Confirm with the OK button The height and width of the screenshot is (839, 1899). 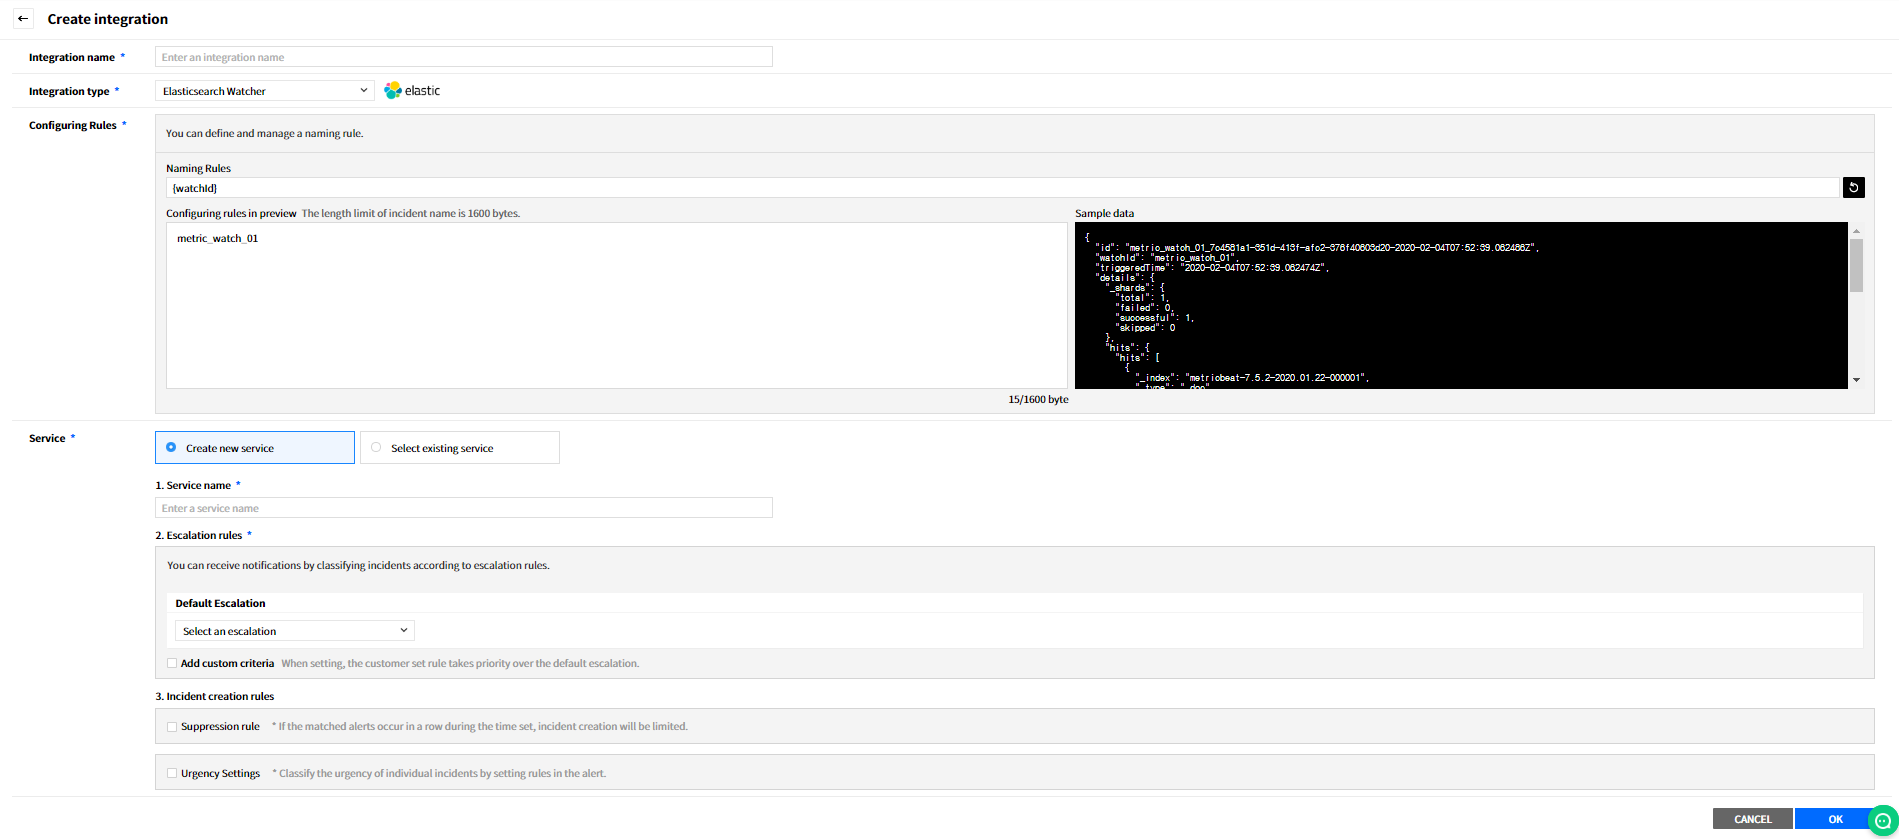(1834, 819)
